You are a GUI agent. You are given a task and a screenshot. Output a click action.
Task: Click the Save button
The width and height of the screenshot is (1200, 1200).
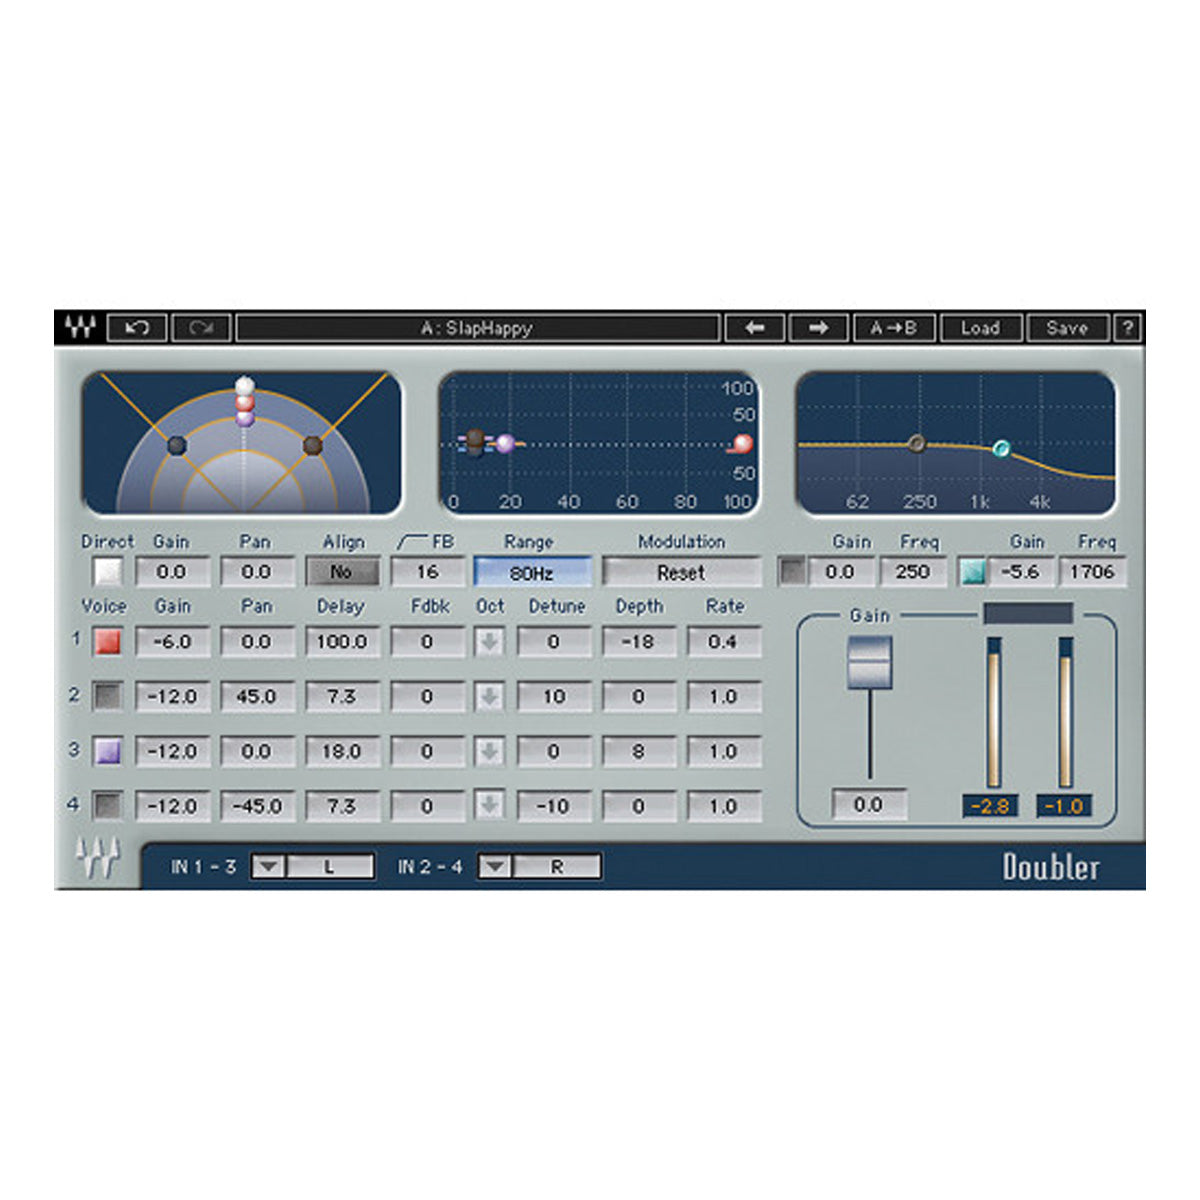click(1068, 328)
